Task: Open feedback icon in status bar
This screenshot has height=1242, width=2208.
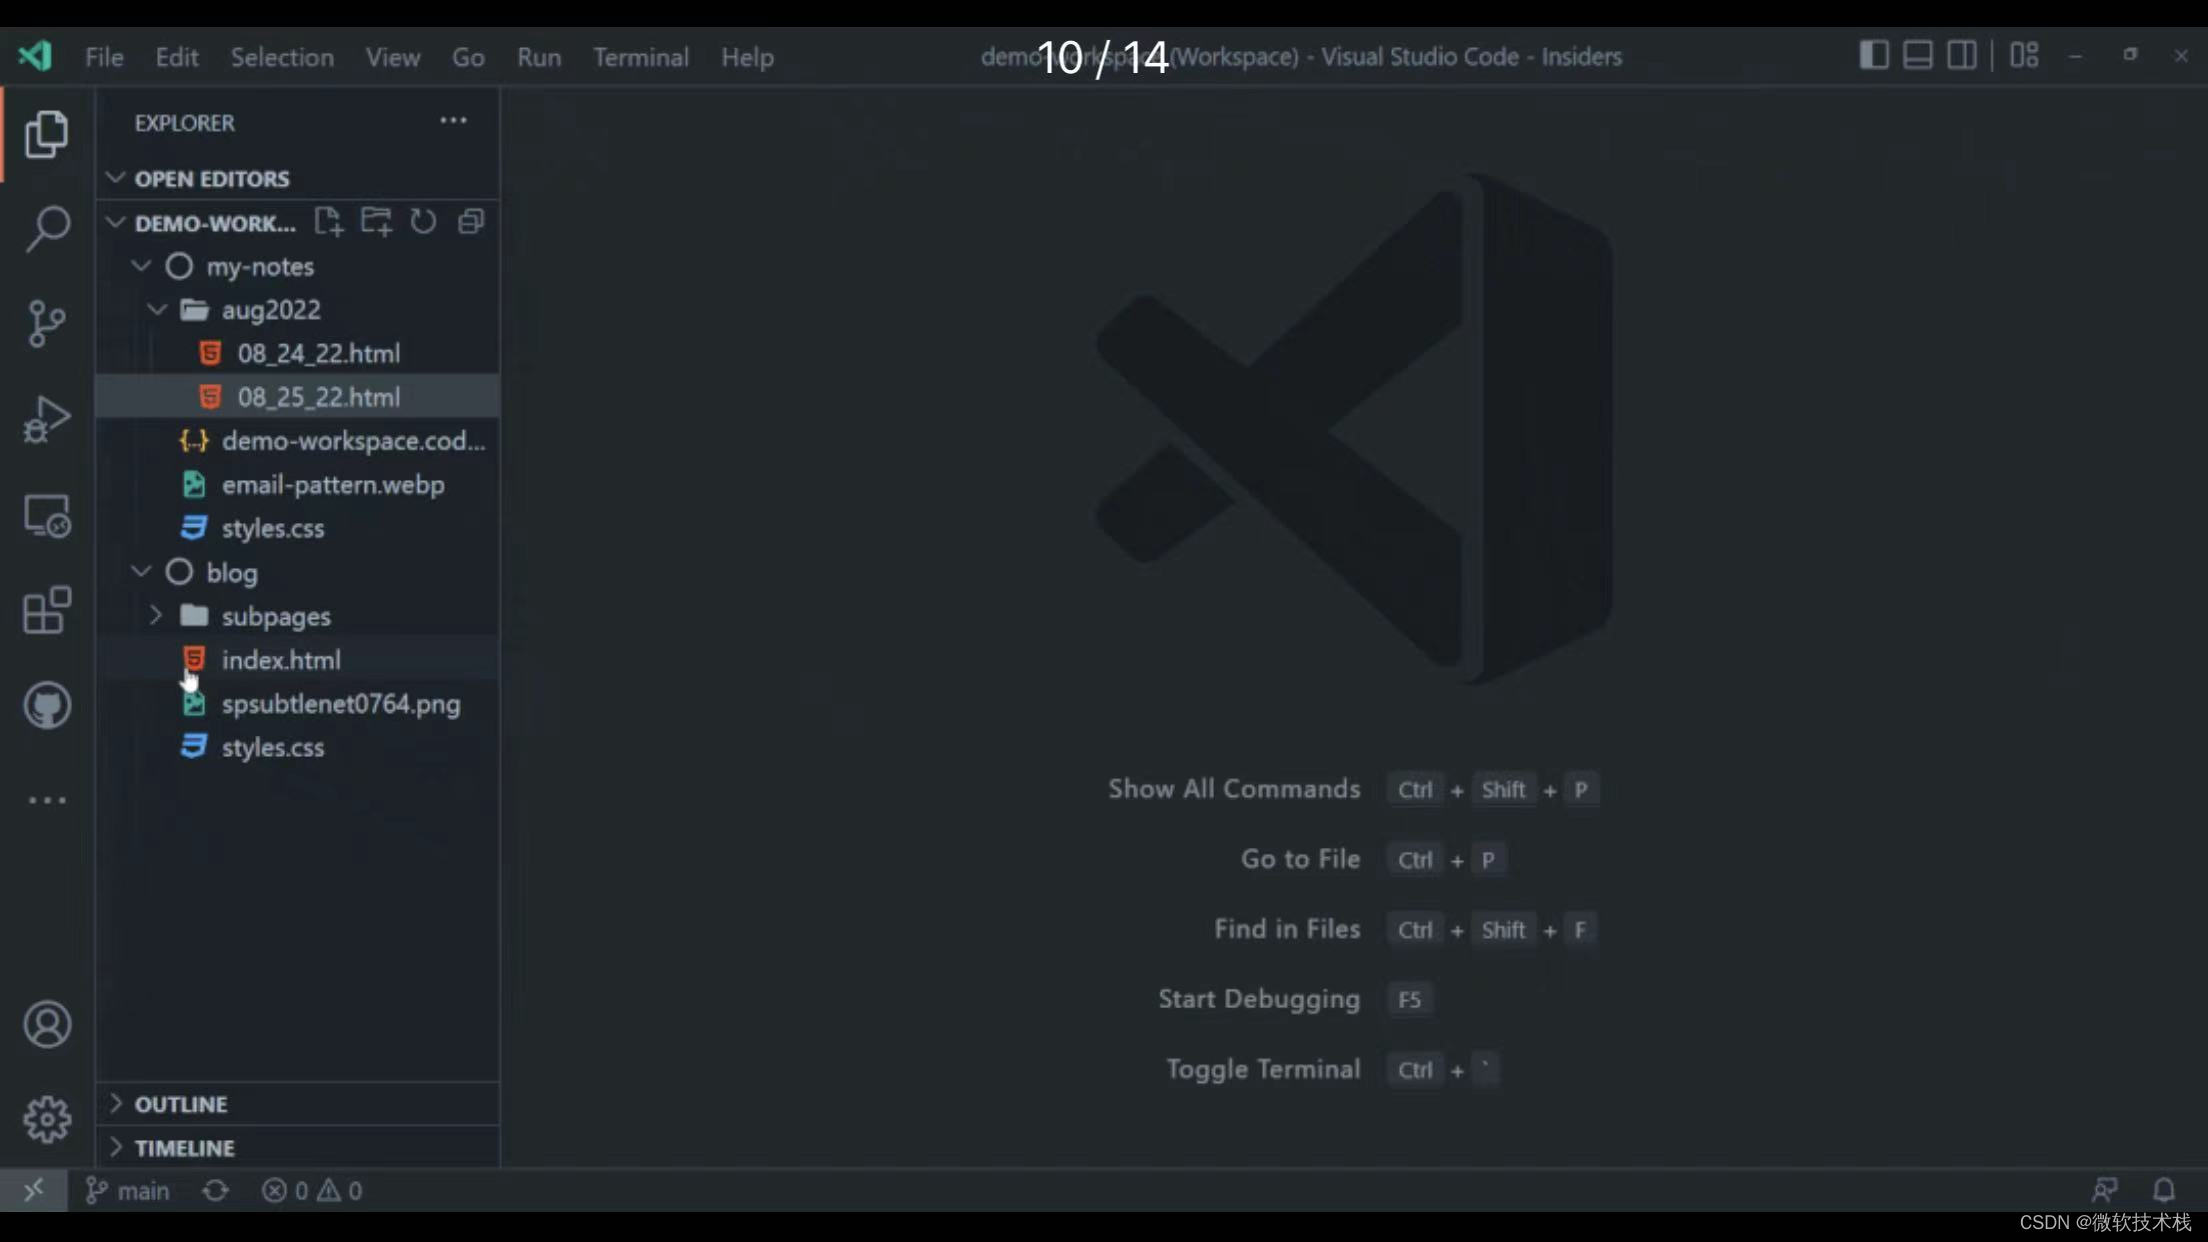Action: point(2104,1190)
